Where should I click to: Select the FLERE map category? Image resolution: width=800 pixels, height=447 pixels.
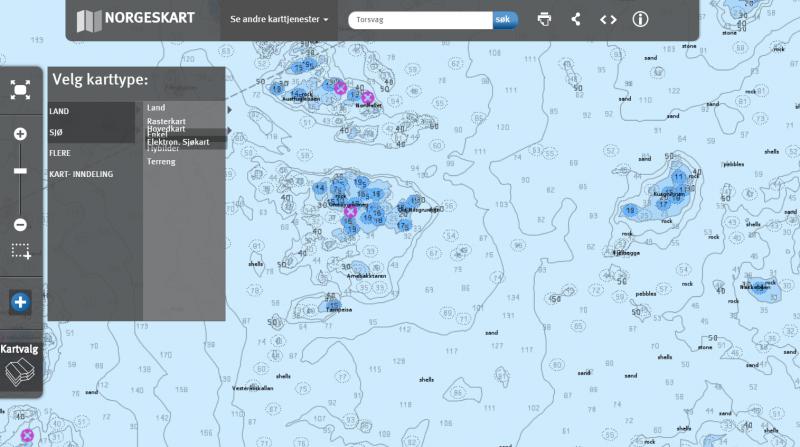(60, 153)
